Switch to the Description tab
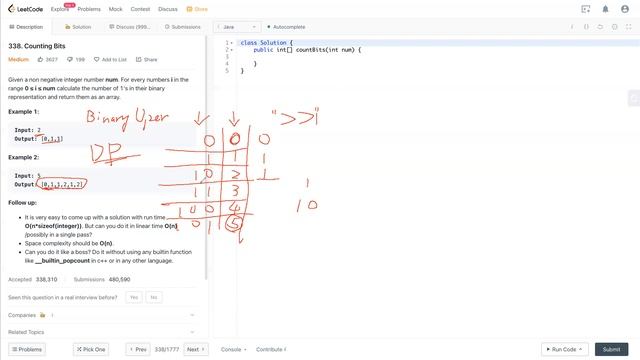Screen dimensions: 640x360 (26, 27)
